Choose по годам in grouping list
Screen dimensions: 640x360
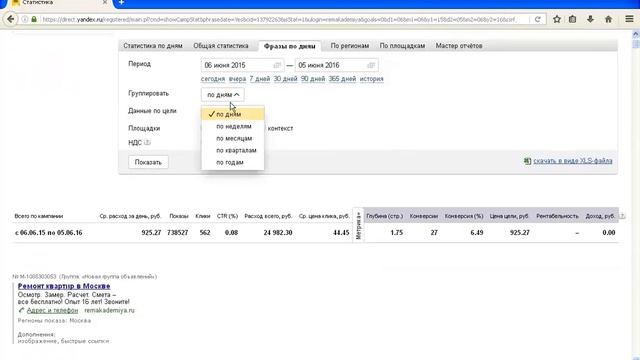[233, 162]
